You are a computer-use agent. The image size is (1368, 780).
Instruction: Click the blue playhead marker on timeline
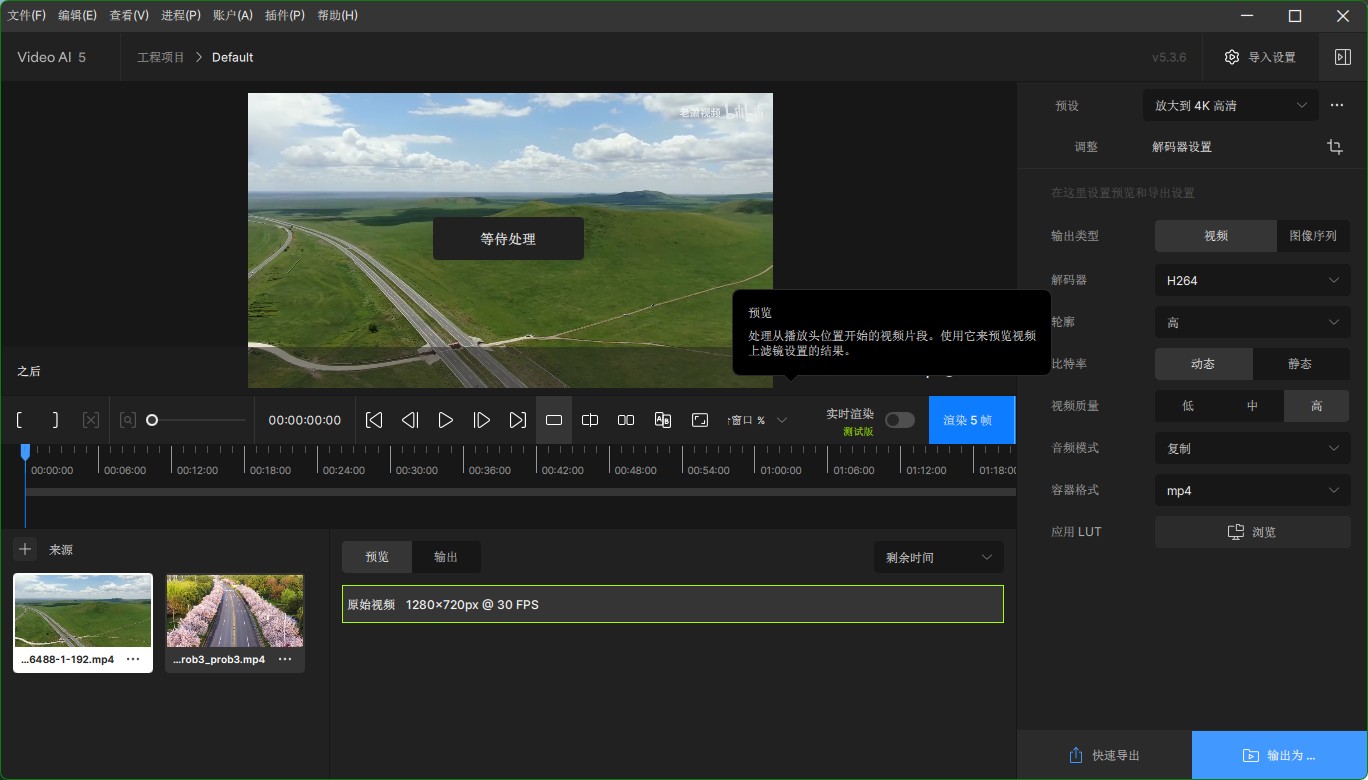(x=25, y=452)
